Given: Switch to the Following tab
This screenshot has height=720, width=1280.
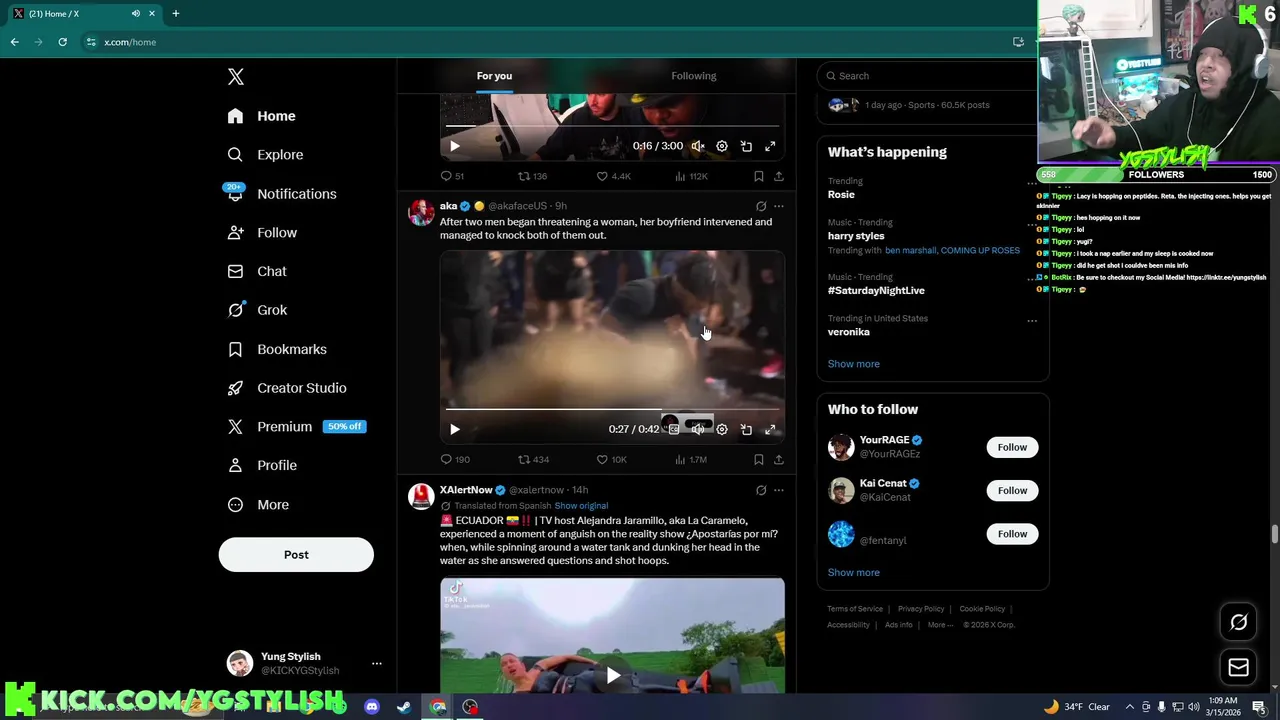Looking at the screenshot, I should click(x=693, y=76).
